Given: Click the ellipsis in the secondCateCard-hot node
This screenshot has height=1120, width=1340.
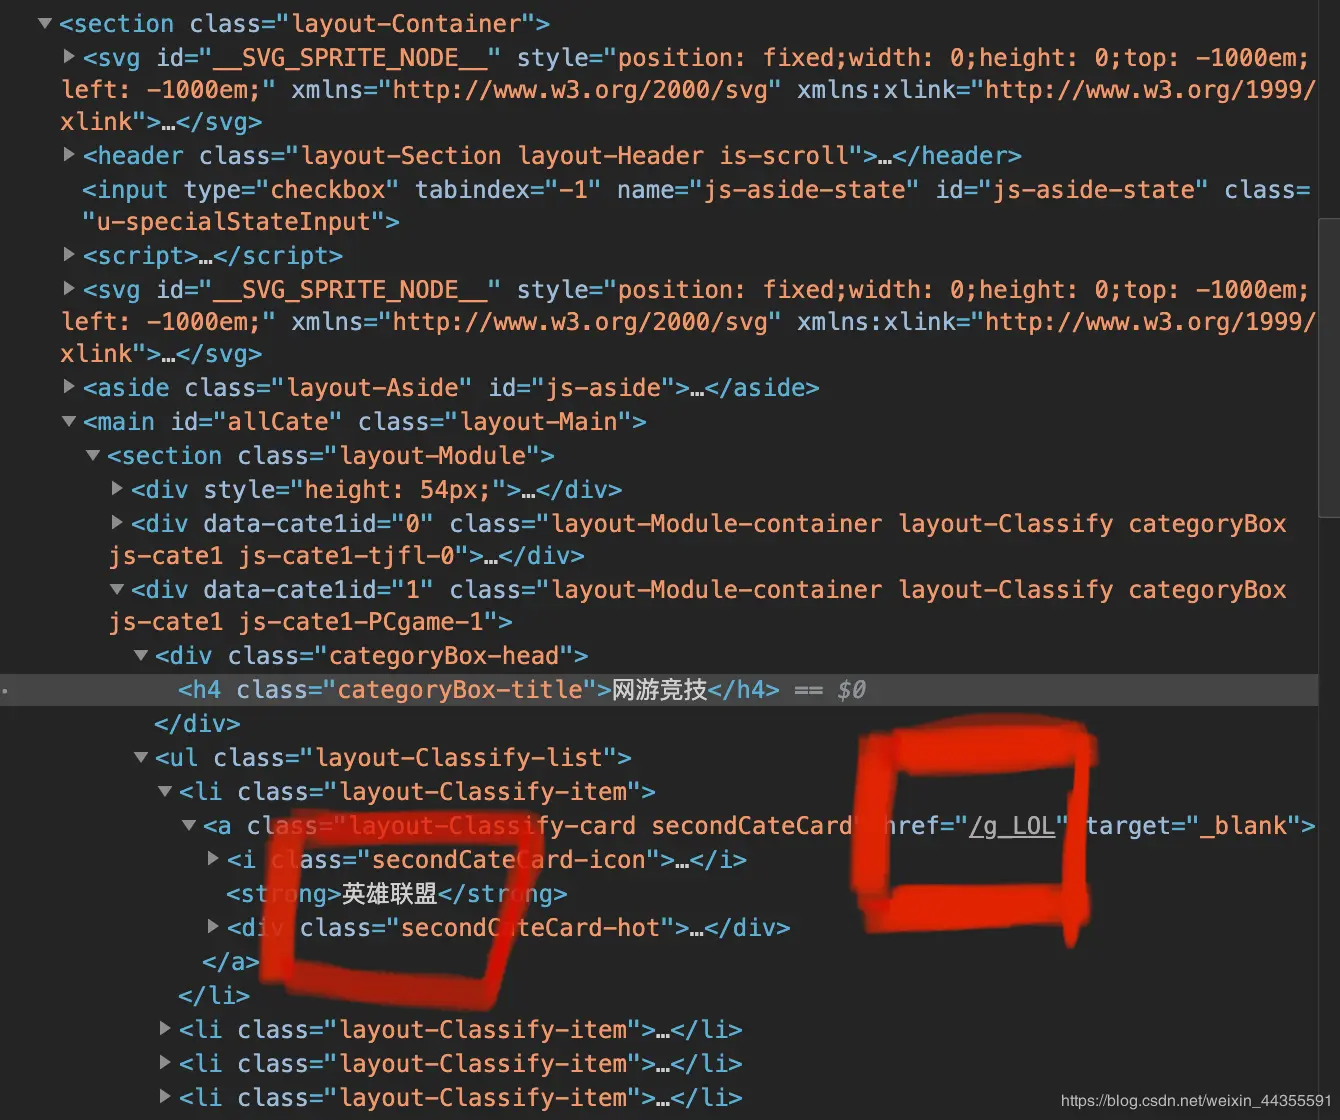Looking at the screenshot, I should click(x=696, y=930).
